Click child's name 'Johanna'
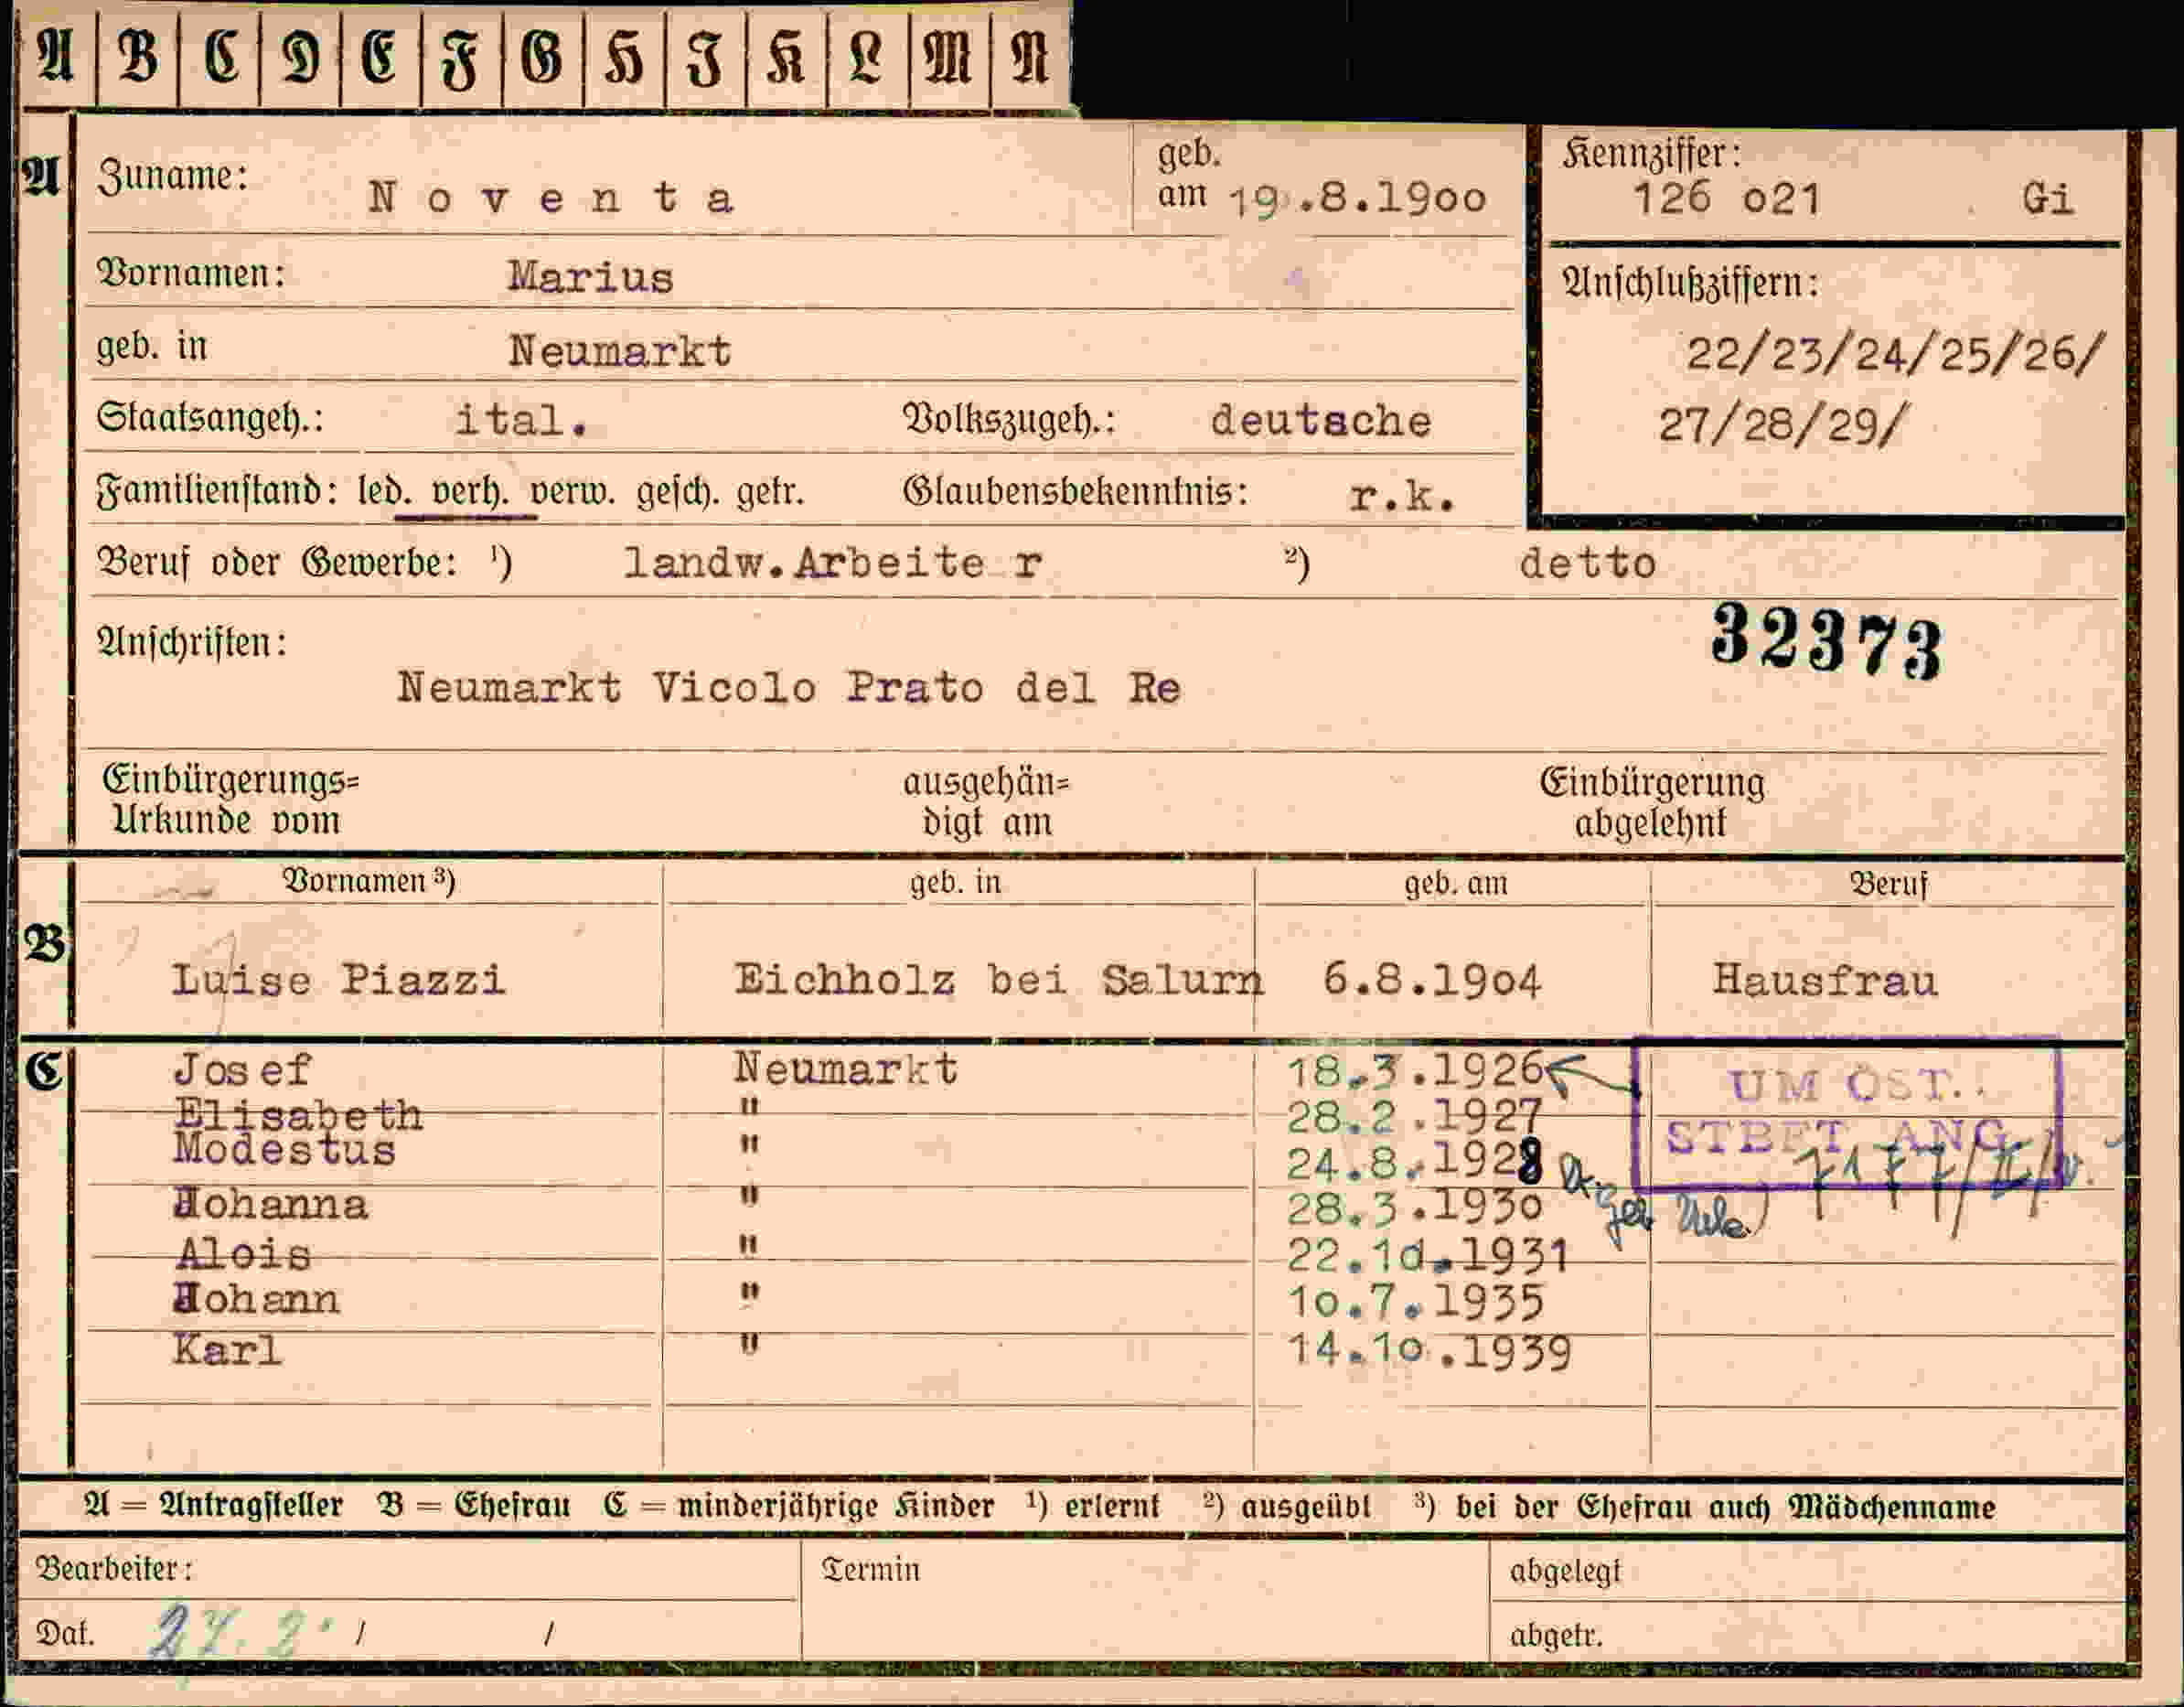 pyautogui.click(x=271, y=1205)
